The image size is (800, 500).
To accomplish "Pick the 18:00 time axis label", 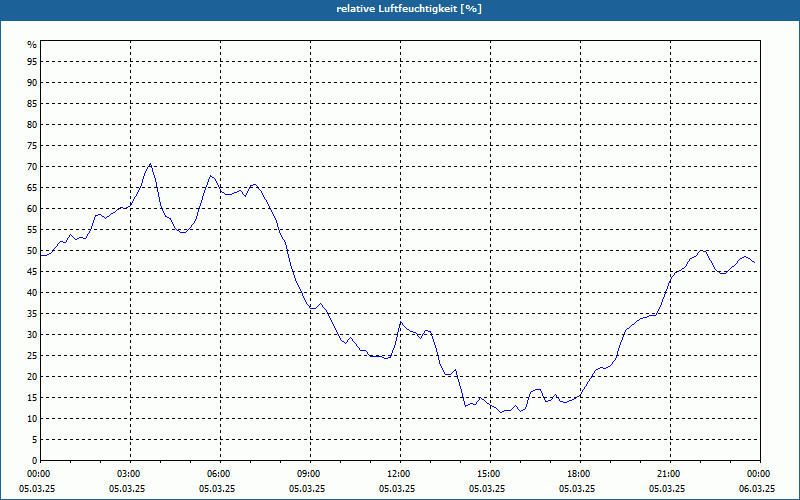I will (x=578, y=474).
